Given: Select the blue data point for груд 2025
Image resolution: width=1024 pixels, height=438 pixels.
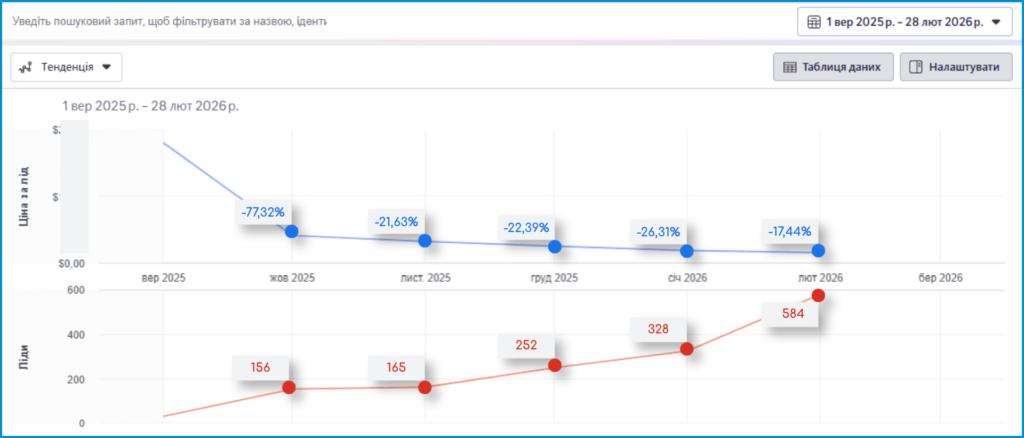Looking at the screenshot, I should [555, 246].
